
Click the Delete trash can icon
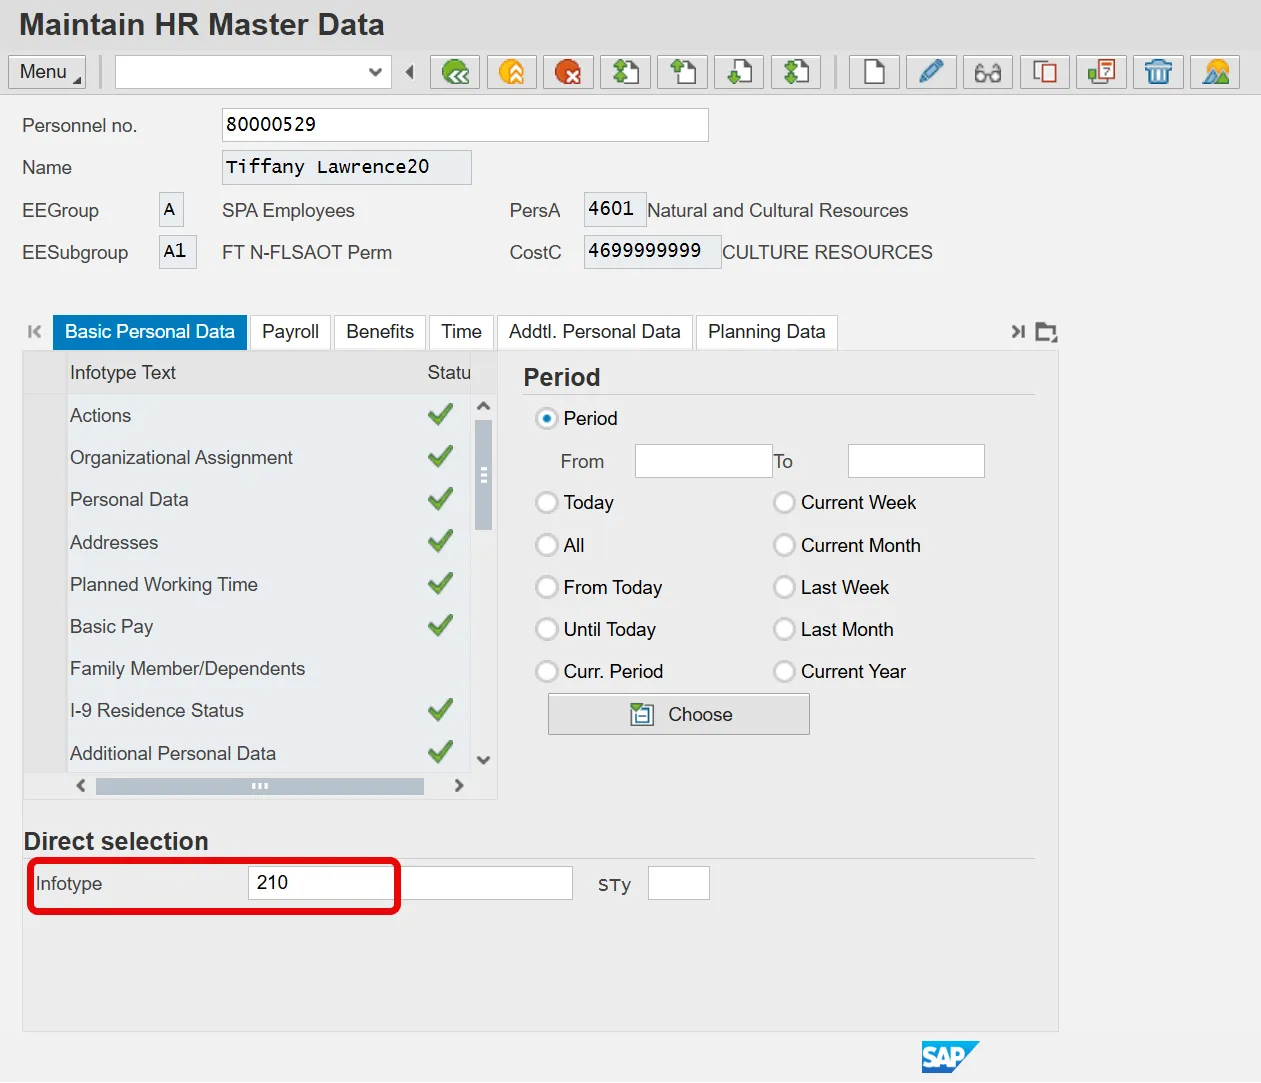point(1158,72)
